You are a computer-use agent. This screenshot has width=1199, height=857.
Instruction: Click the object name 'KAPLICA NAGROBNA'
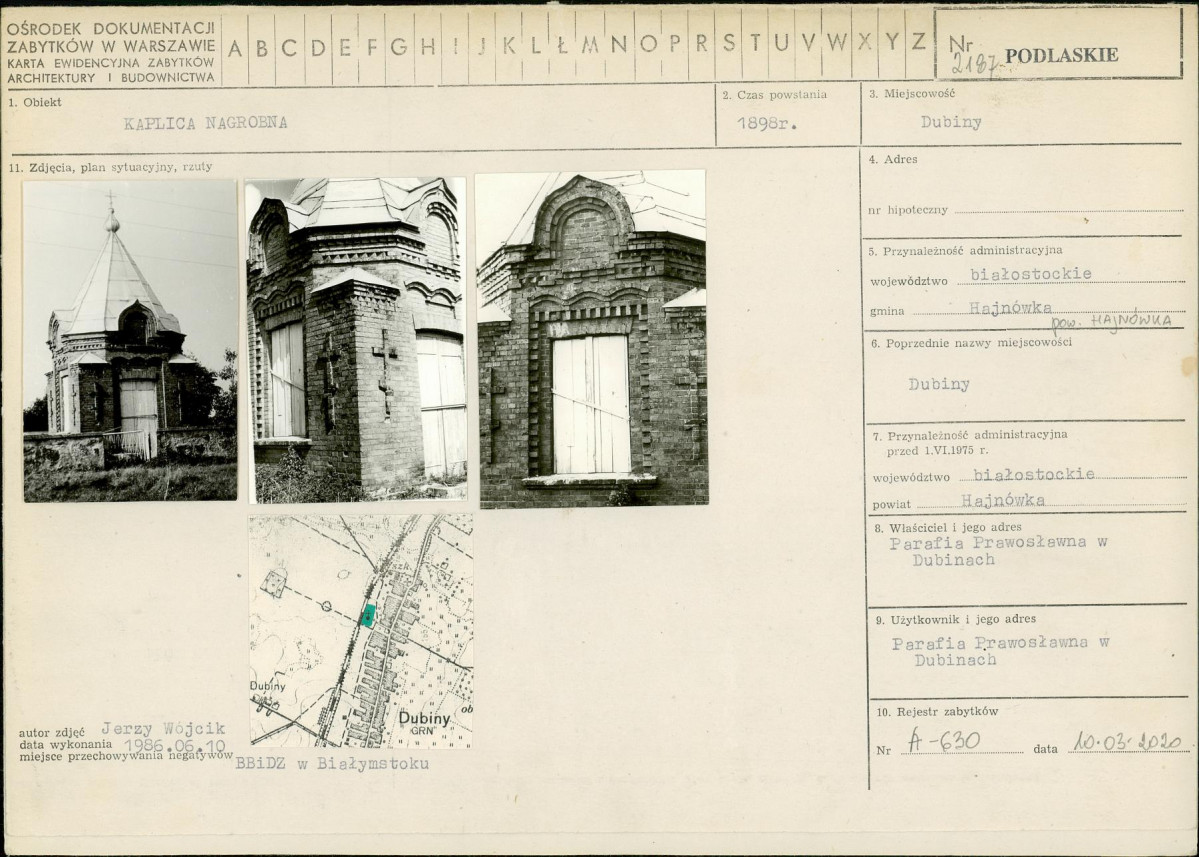click(x=205, y=123)
